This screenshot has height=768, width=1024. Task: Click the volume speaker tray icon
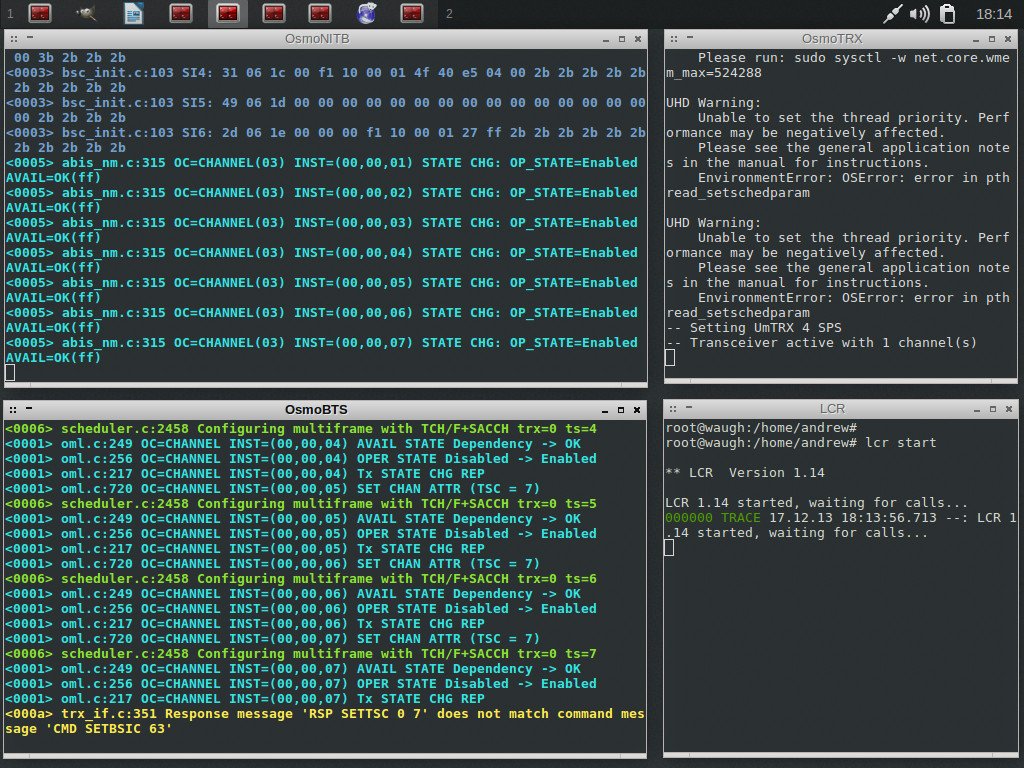click(920, 14)
